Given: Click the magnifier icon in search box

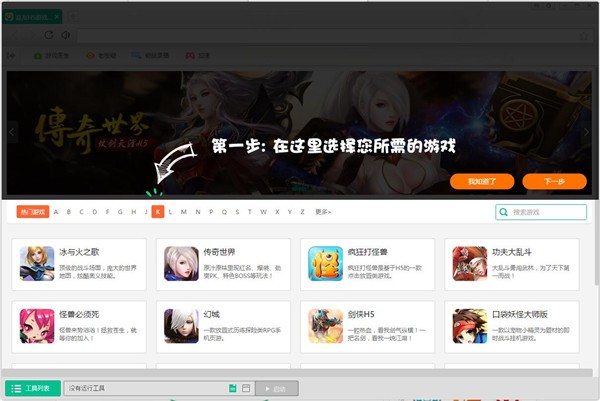Looking at the screenshot, I should click(x=504, y=212).
